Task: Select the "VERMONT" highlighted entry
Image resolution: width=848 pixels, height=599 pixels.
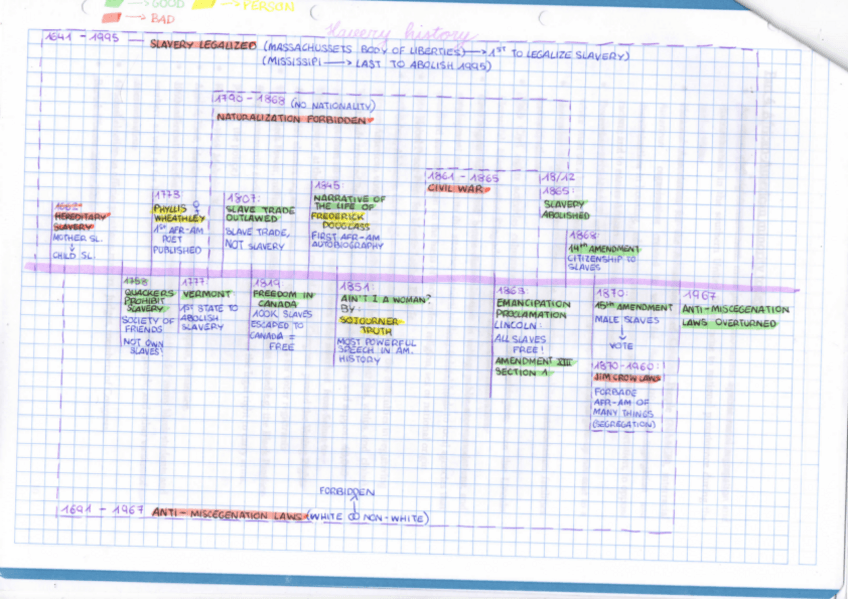Action: 207,295
